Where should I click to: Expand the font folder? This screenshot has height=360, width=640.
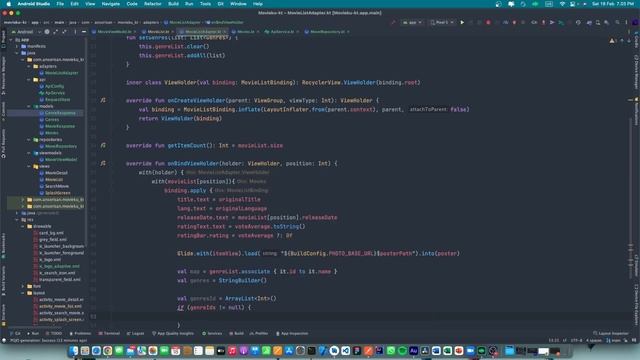(x=23, y=286)
